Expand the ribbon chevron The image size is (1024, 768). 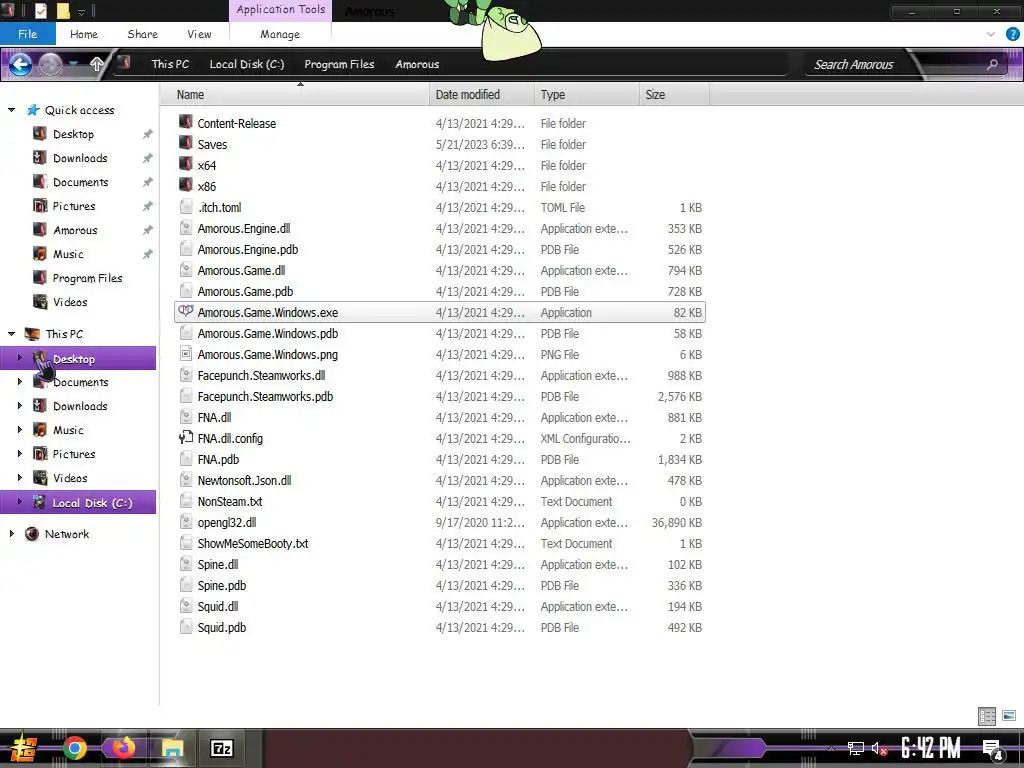991,34
